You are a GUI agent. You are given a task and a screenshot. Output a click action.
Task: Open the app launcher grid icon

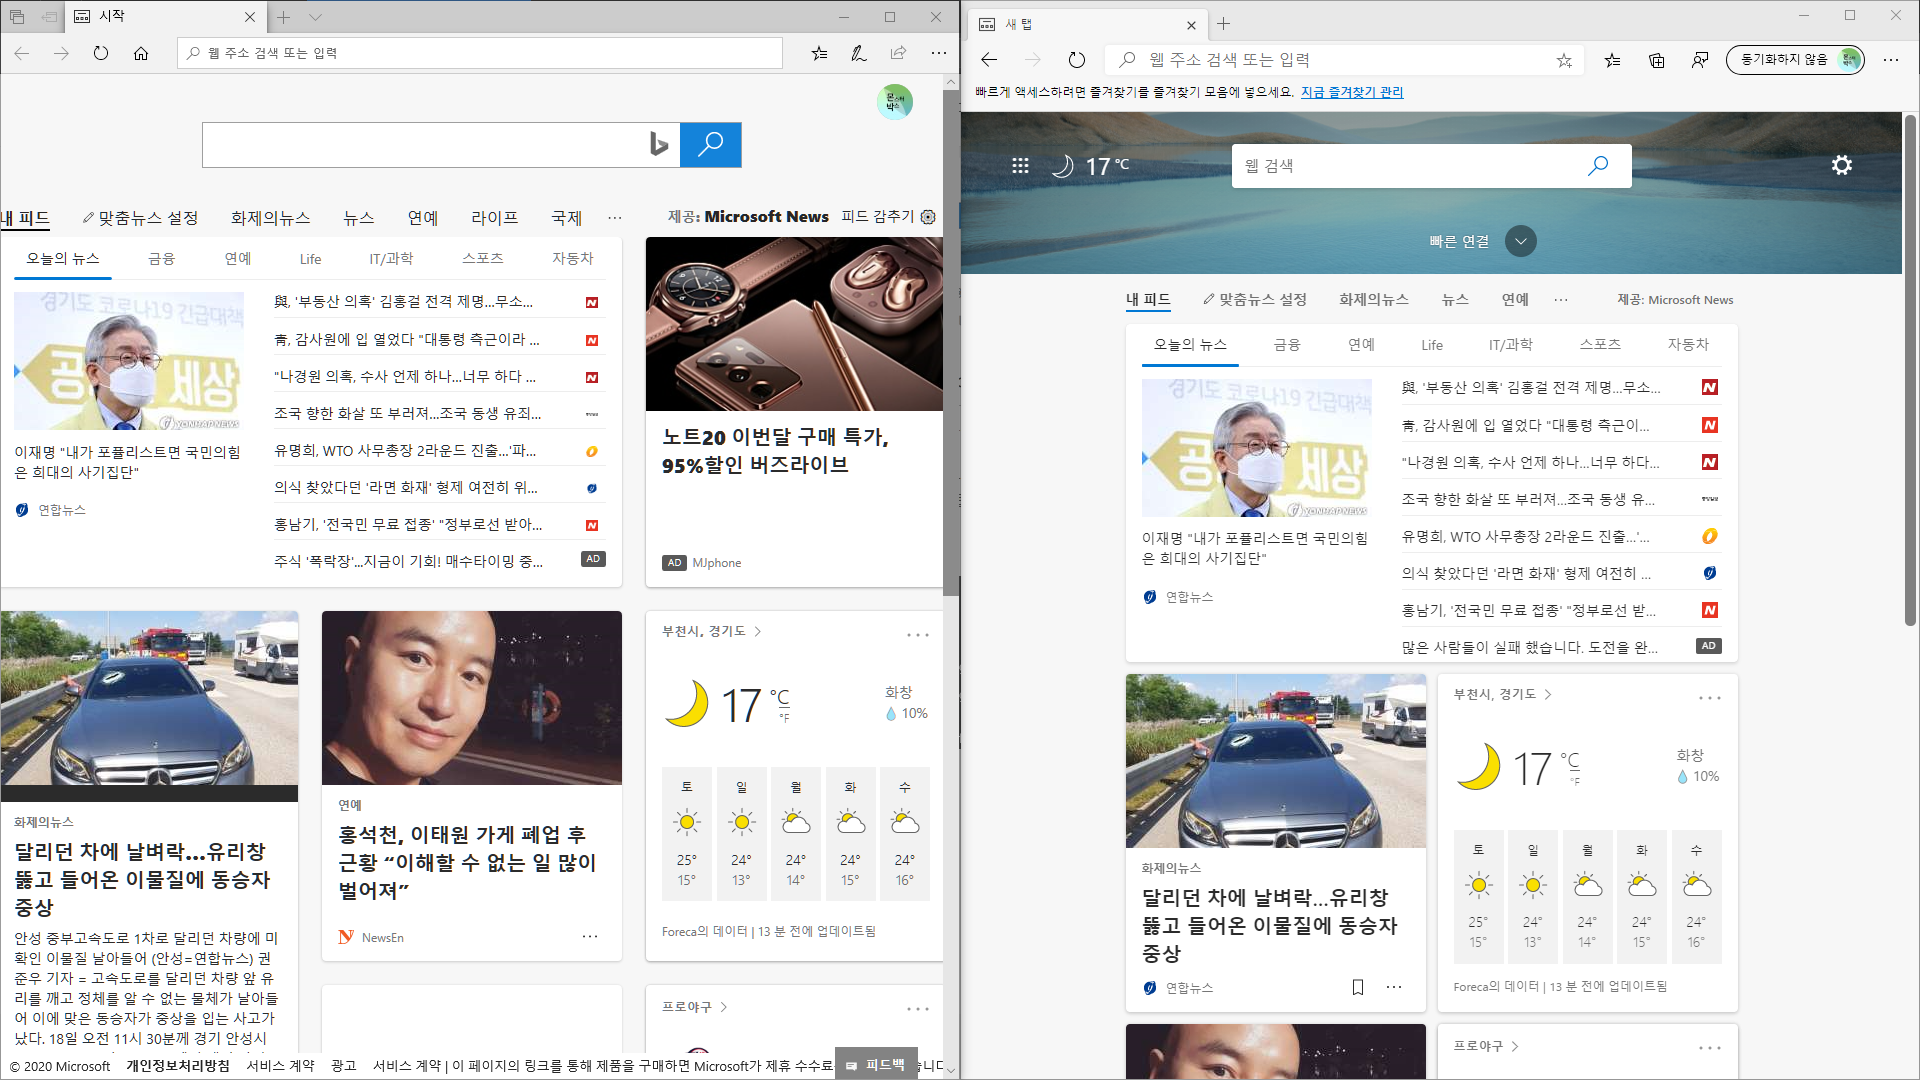(x=1020, y=166)
